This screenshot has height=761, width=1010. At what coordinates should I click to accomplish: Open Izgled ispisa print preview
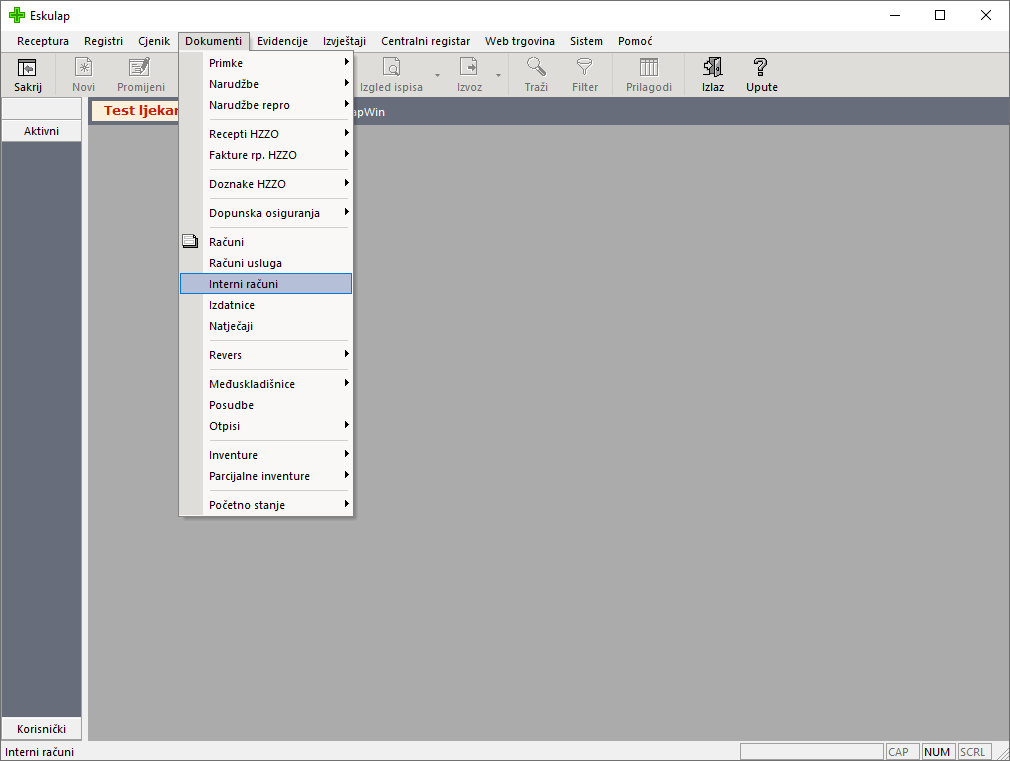click(x=391, y=68)
